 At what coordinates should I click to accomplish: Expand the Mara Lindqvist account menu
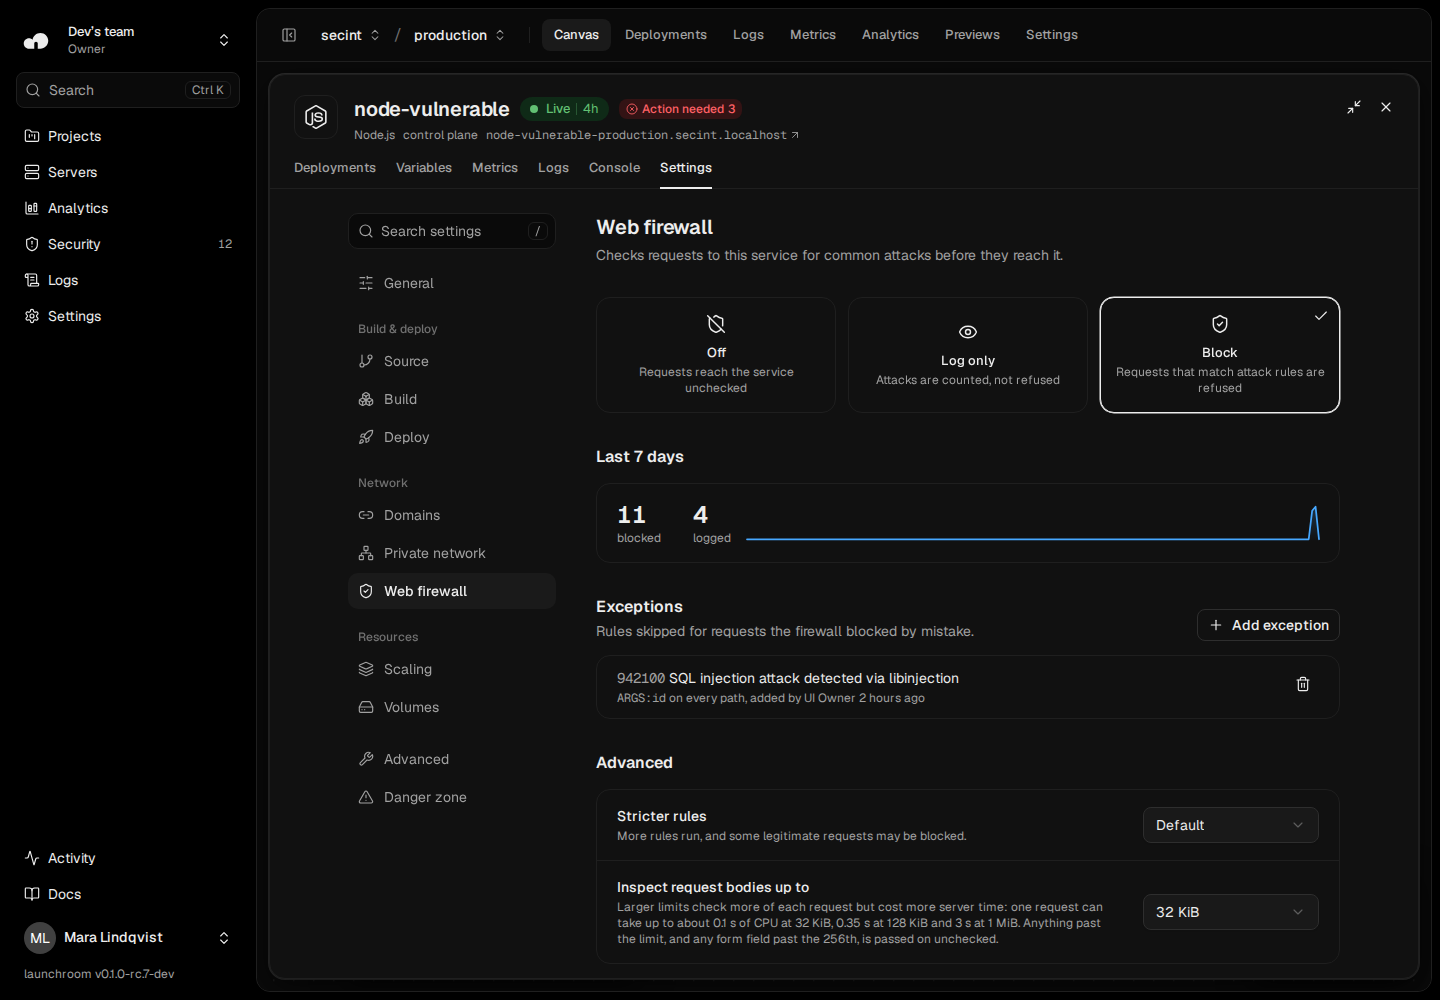pyautogui.click(x=128, y=938)
